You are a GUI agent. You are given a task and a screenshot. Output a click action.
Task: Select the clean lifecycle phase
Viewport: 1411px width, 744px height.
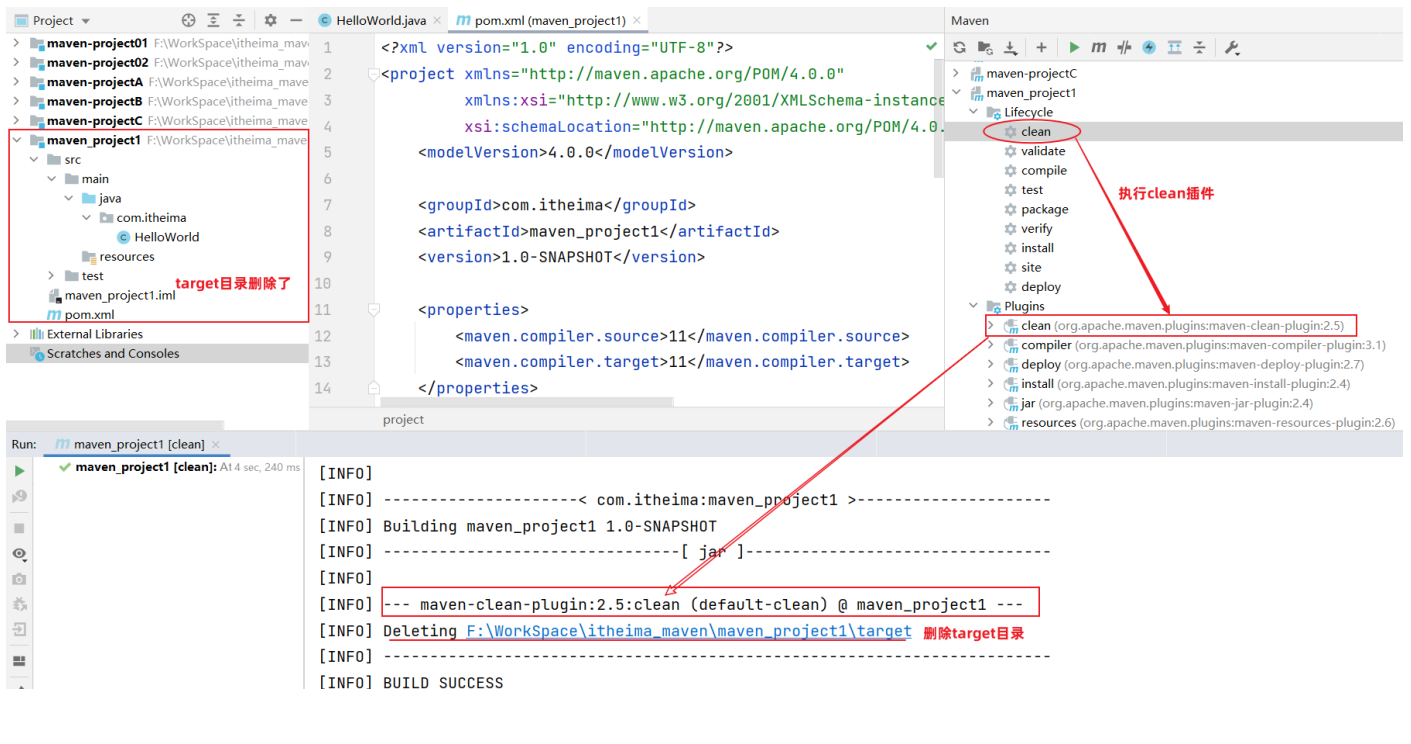[1028, 132]
